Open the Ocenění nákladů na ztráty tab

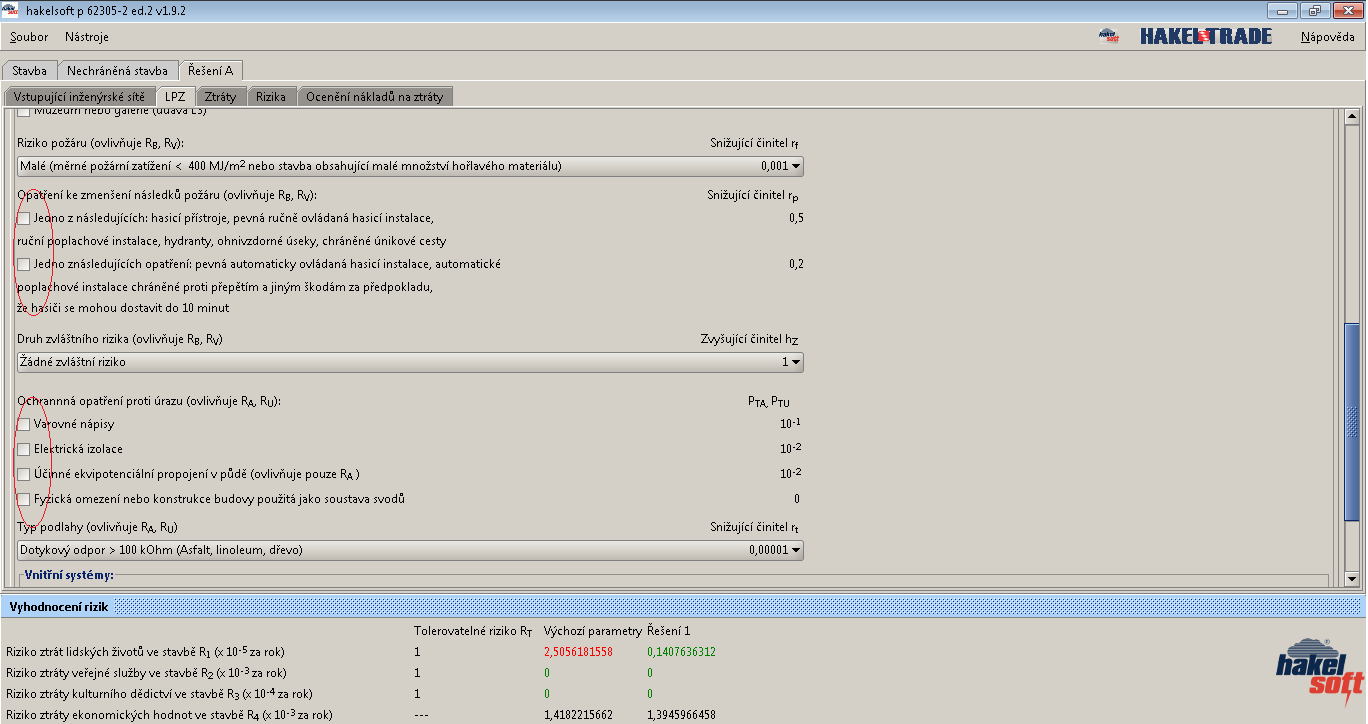(x=376, y=97)
